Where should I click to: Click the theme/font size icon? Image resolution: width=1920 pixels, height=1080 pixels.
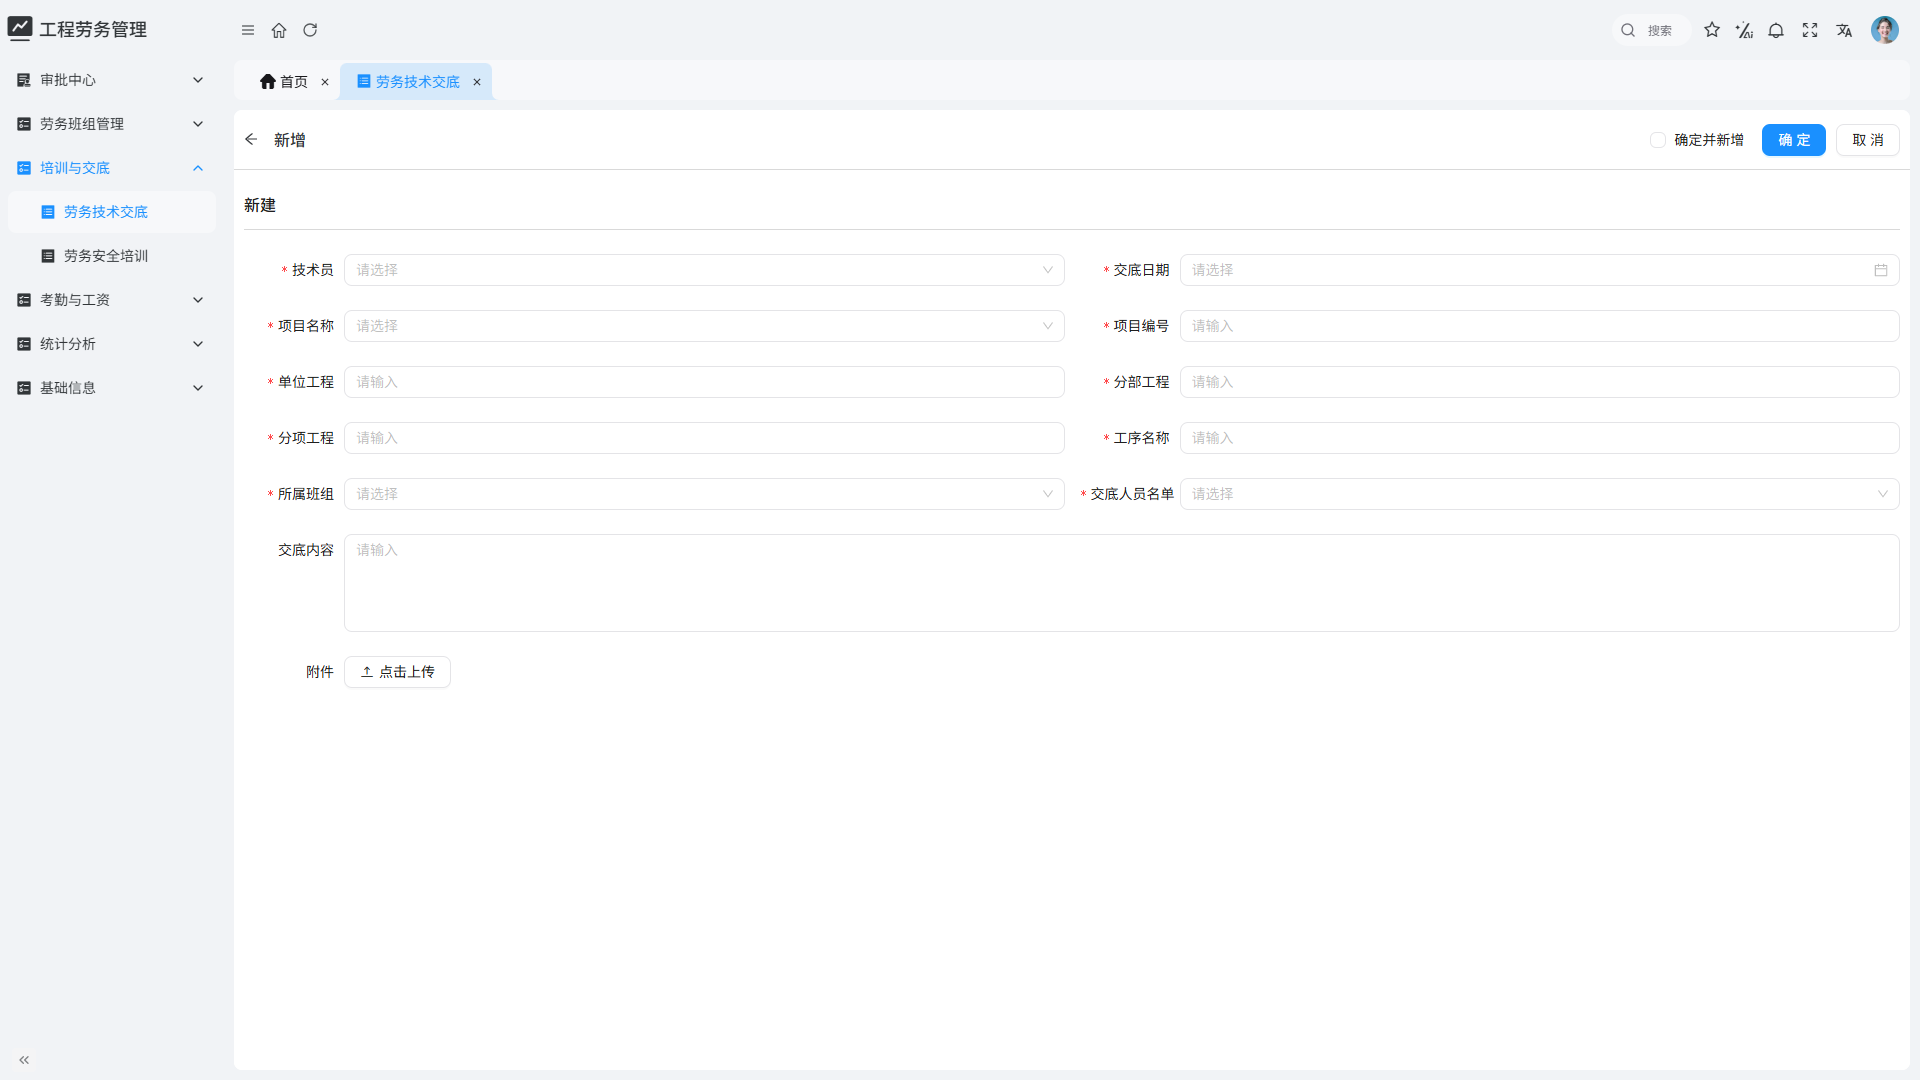coord(1744,30)
